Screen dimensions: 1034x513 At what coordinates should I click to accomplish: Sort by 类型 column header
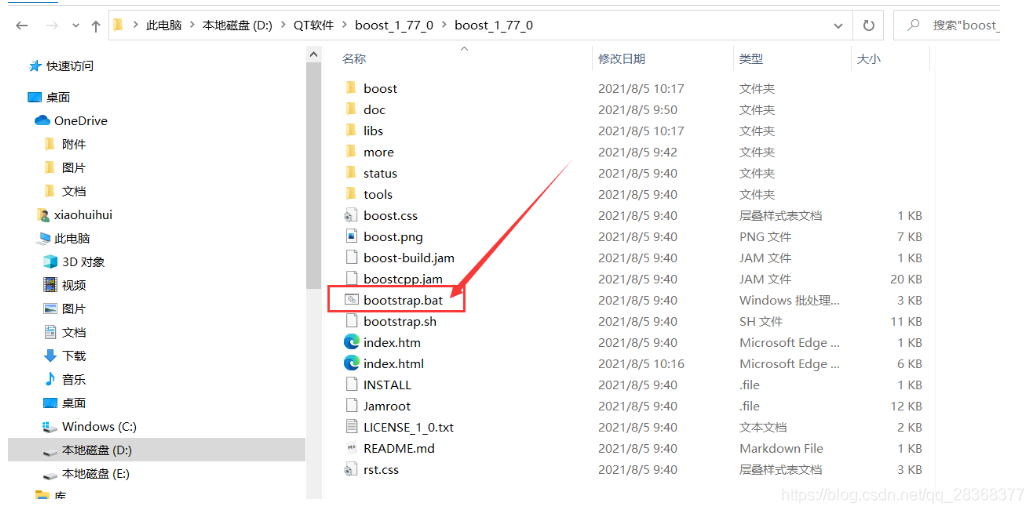(x=751, y=59)
